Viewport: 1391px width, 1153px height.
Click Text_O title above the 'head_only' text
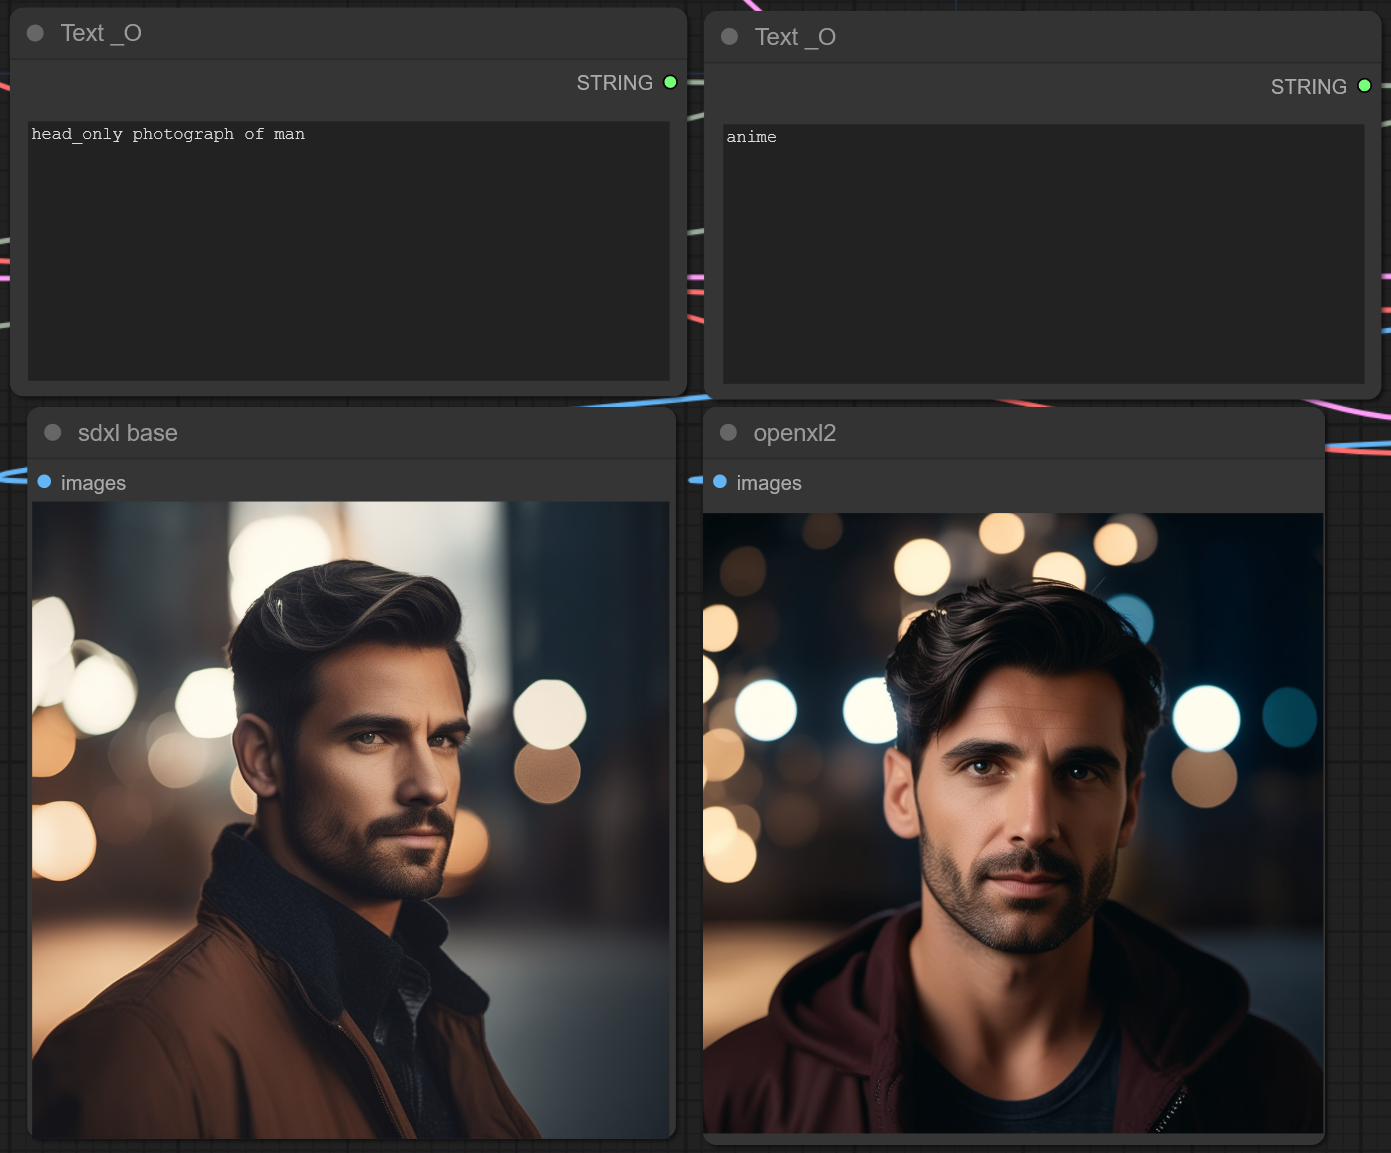pyautogui.click(x=101, y=33)
